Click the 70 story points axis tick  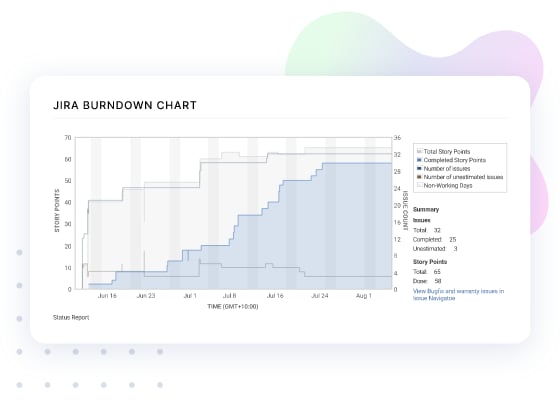coord(68,138)
